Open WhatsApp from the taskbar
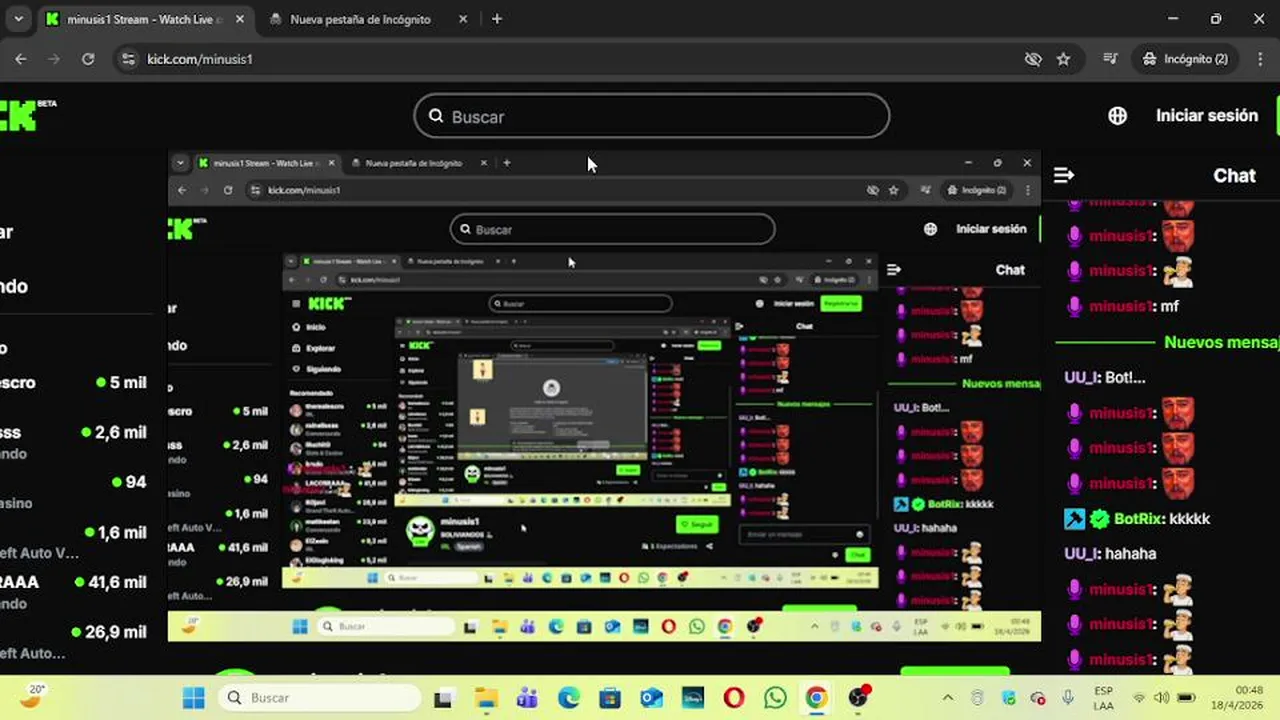The width and height of the screenshot is (1280, 720). [x=775, y=698]
